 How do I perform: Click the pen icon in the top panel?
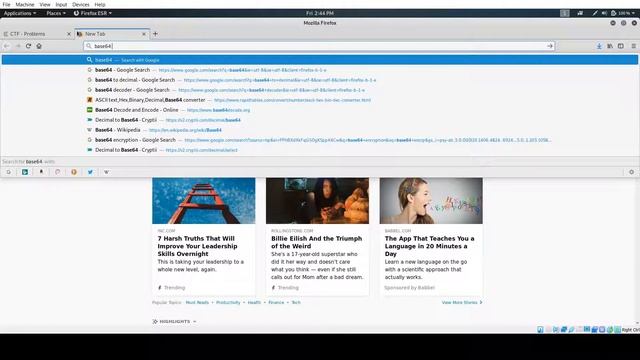(595, 13)
